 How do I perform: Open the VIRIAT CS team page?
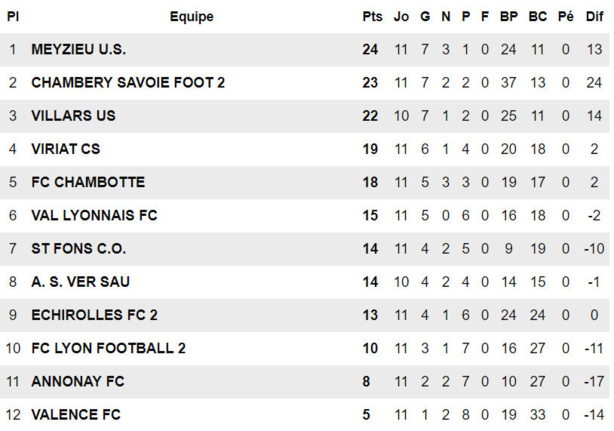tap(65, 149)
